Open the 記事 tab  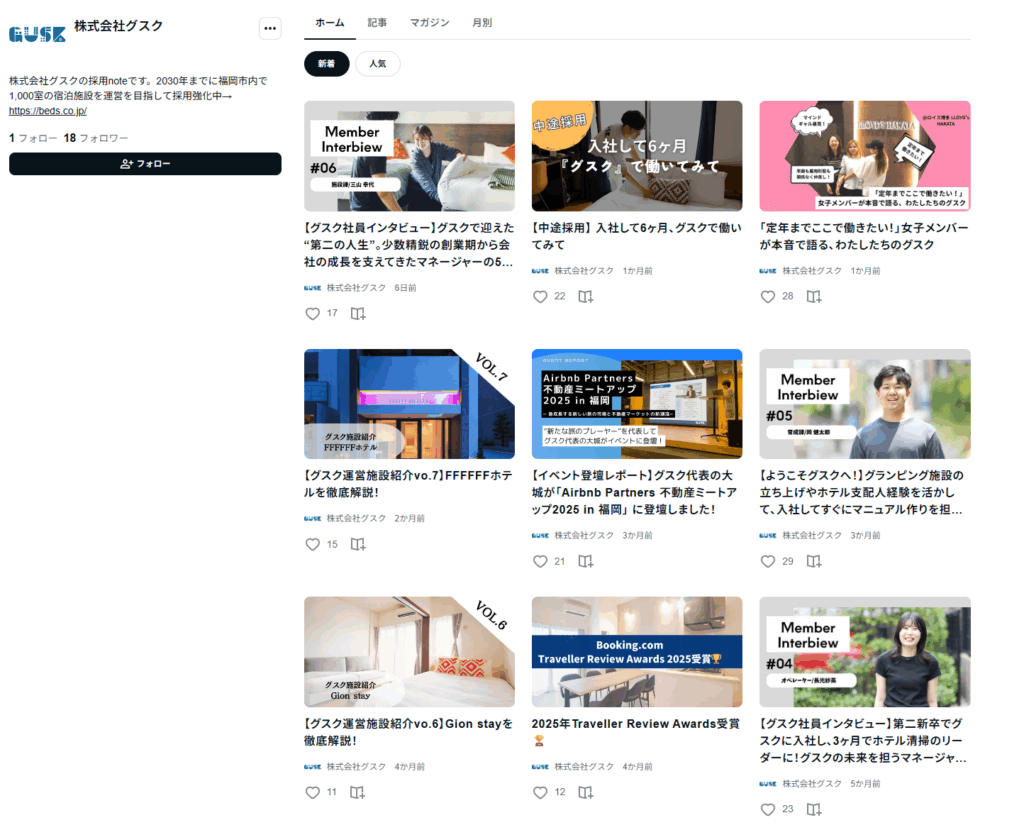[377, 22]
